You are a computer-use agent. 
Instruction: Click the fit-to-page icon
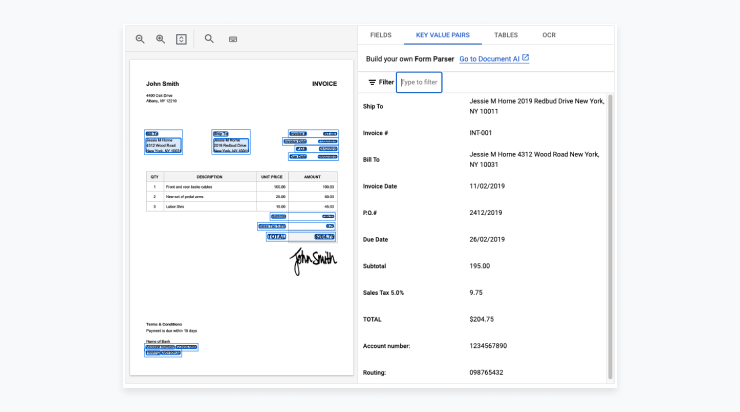tap(181, 39)
